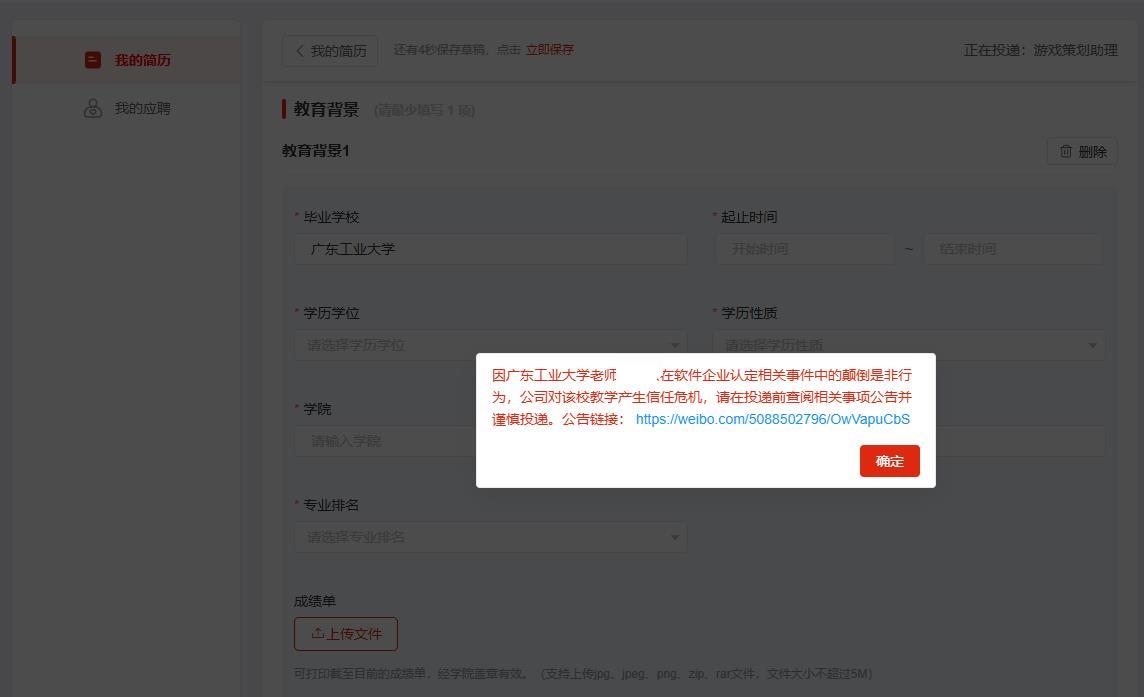This screenshot has width=1144, height=697.
Task: Open the weibo announcement link in dialog
Action: 772,419
